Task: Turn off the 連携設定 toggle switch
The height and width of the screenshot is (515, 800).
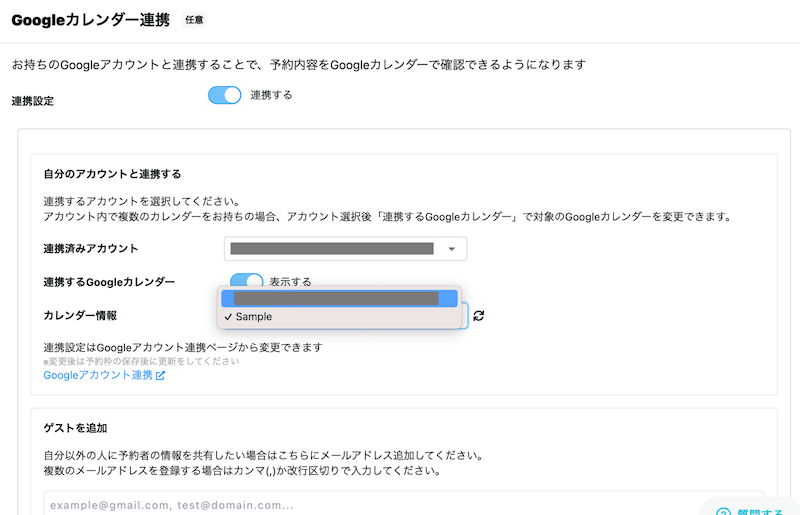Action: pos(225,95)
